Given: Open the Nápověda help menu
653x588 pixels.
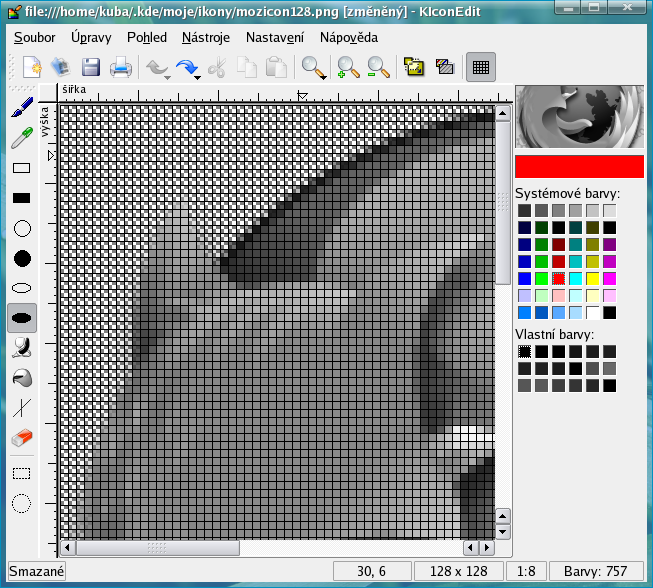Looking at the screenshot, I should (x=349, y=38).
